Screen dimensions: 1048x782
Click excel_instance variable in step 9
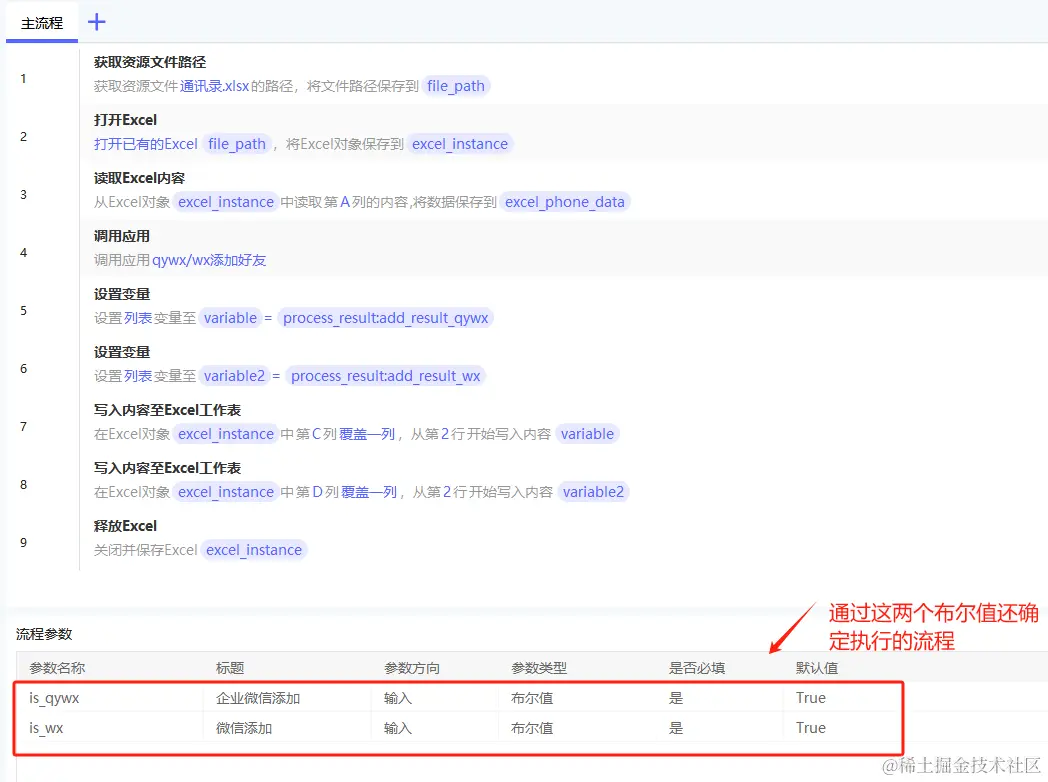point(254,551)
